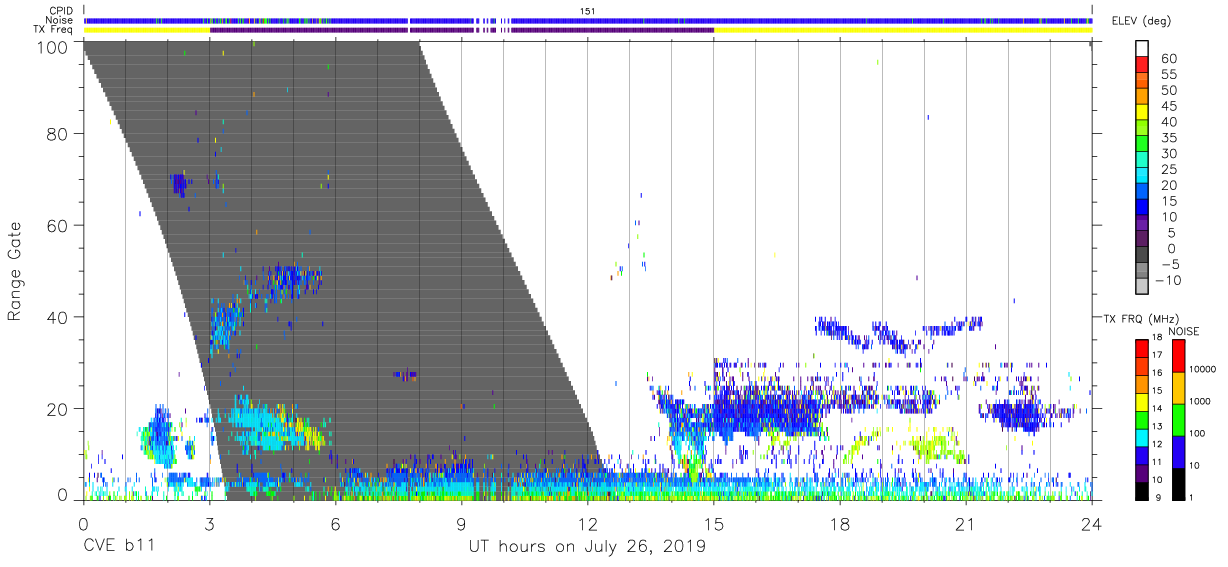1228x567 pixels.
Task: Click the yellow 40–45 segment of ELEV colorbar
Action: (1142, 114)
